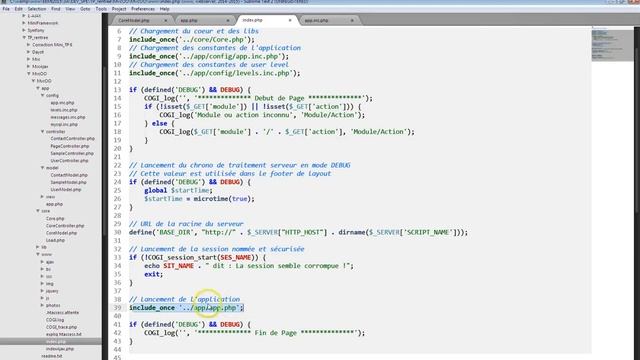Expand the L-AJAX folder
This screenshot has width=640, height=360.
pos(24,16)
